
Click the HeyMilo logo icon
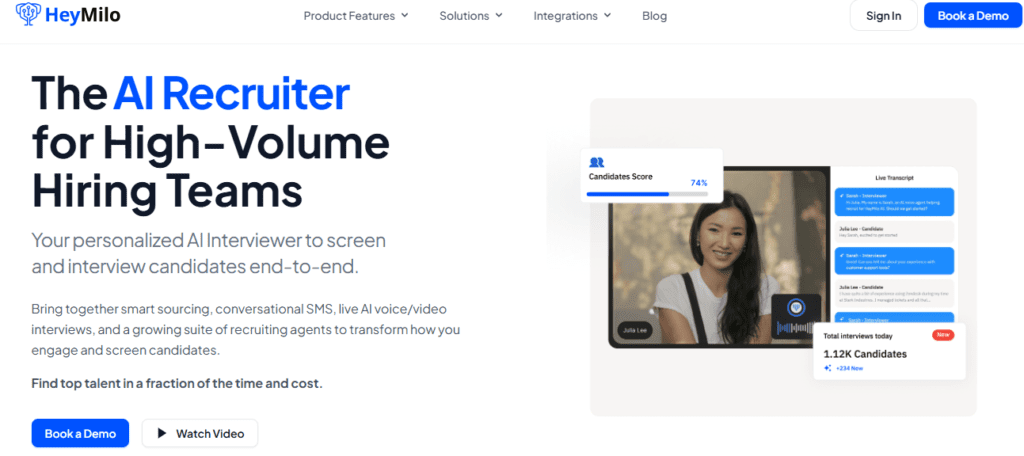tap(28, 14)
